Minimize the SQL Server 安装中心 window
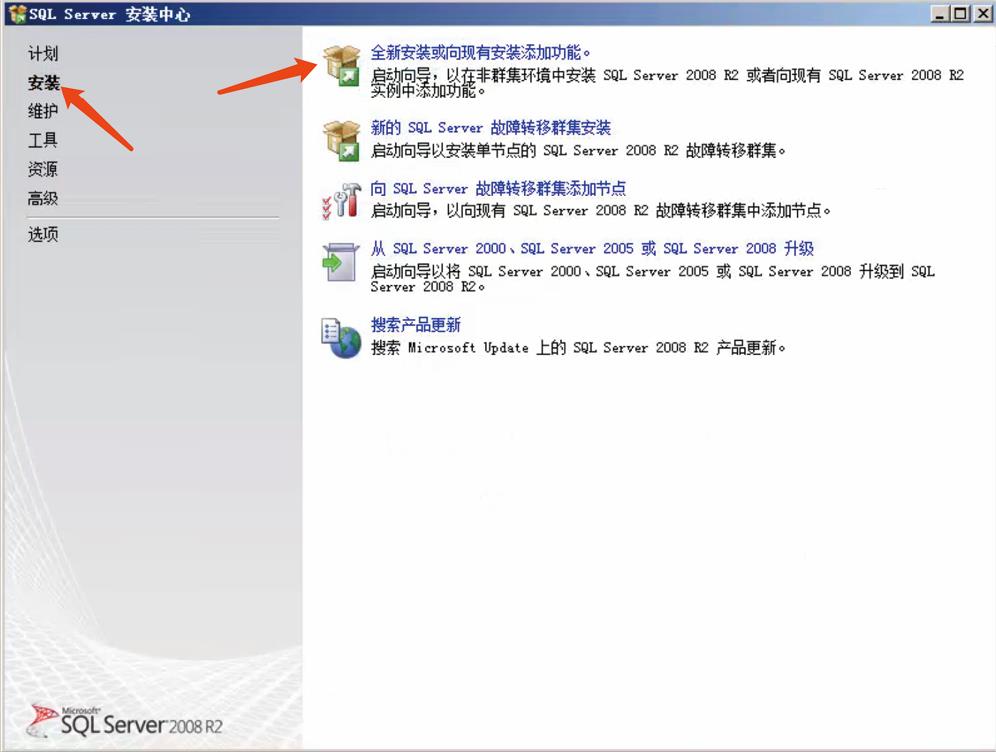The width and height of the screenshot is (996, 752). pos(941,13)
